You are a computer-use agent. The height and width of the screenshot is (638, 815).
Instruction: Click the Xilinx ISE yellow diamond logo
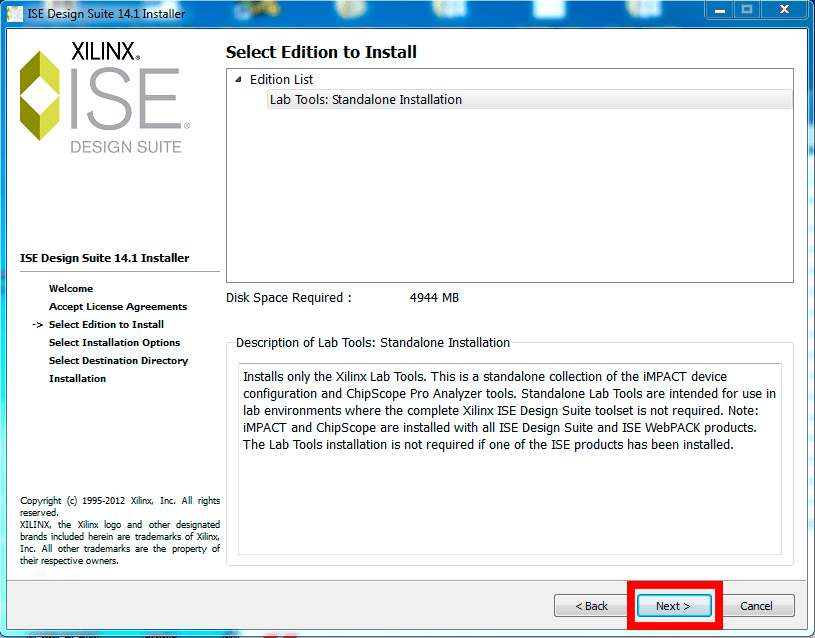(x=42, y=95)
